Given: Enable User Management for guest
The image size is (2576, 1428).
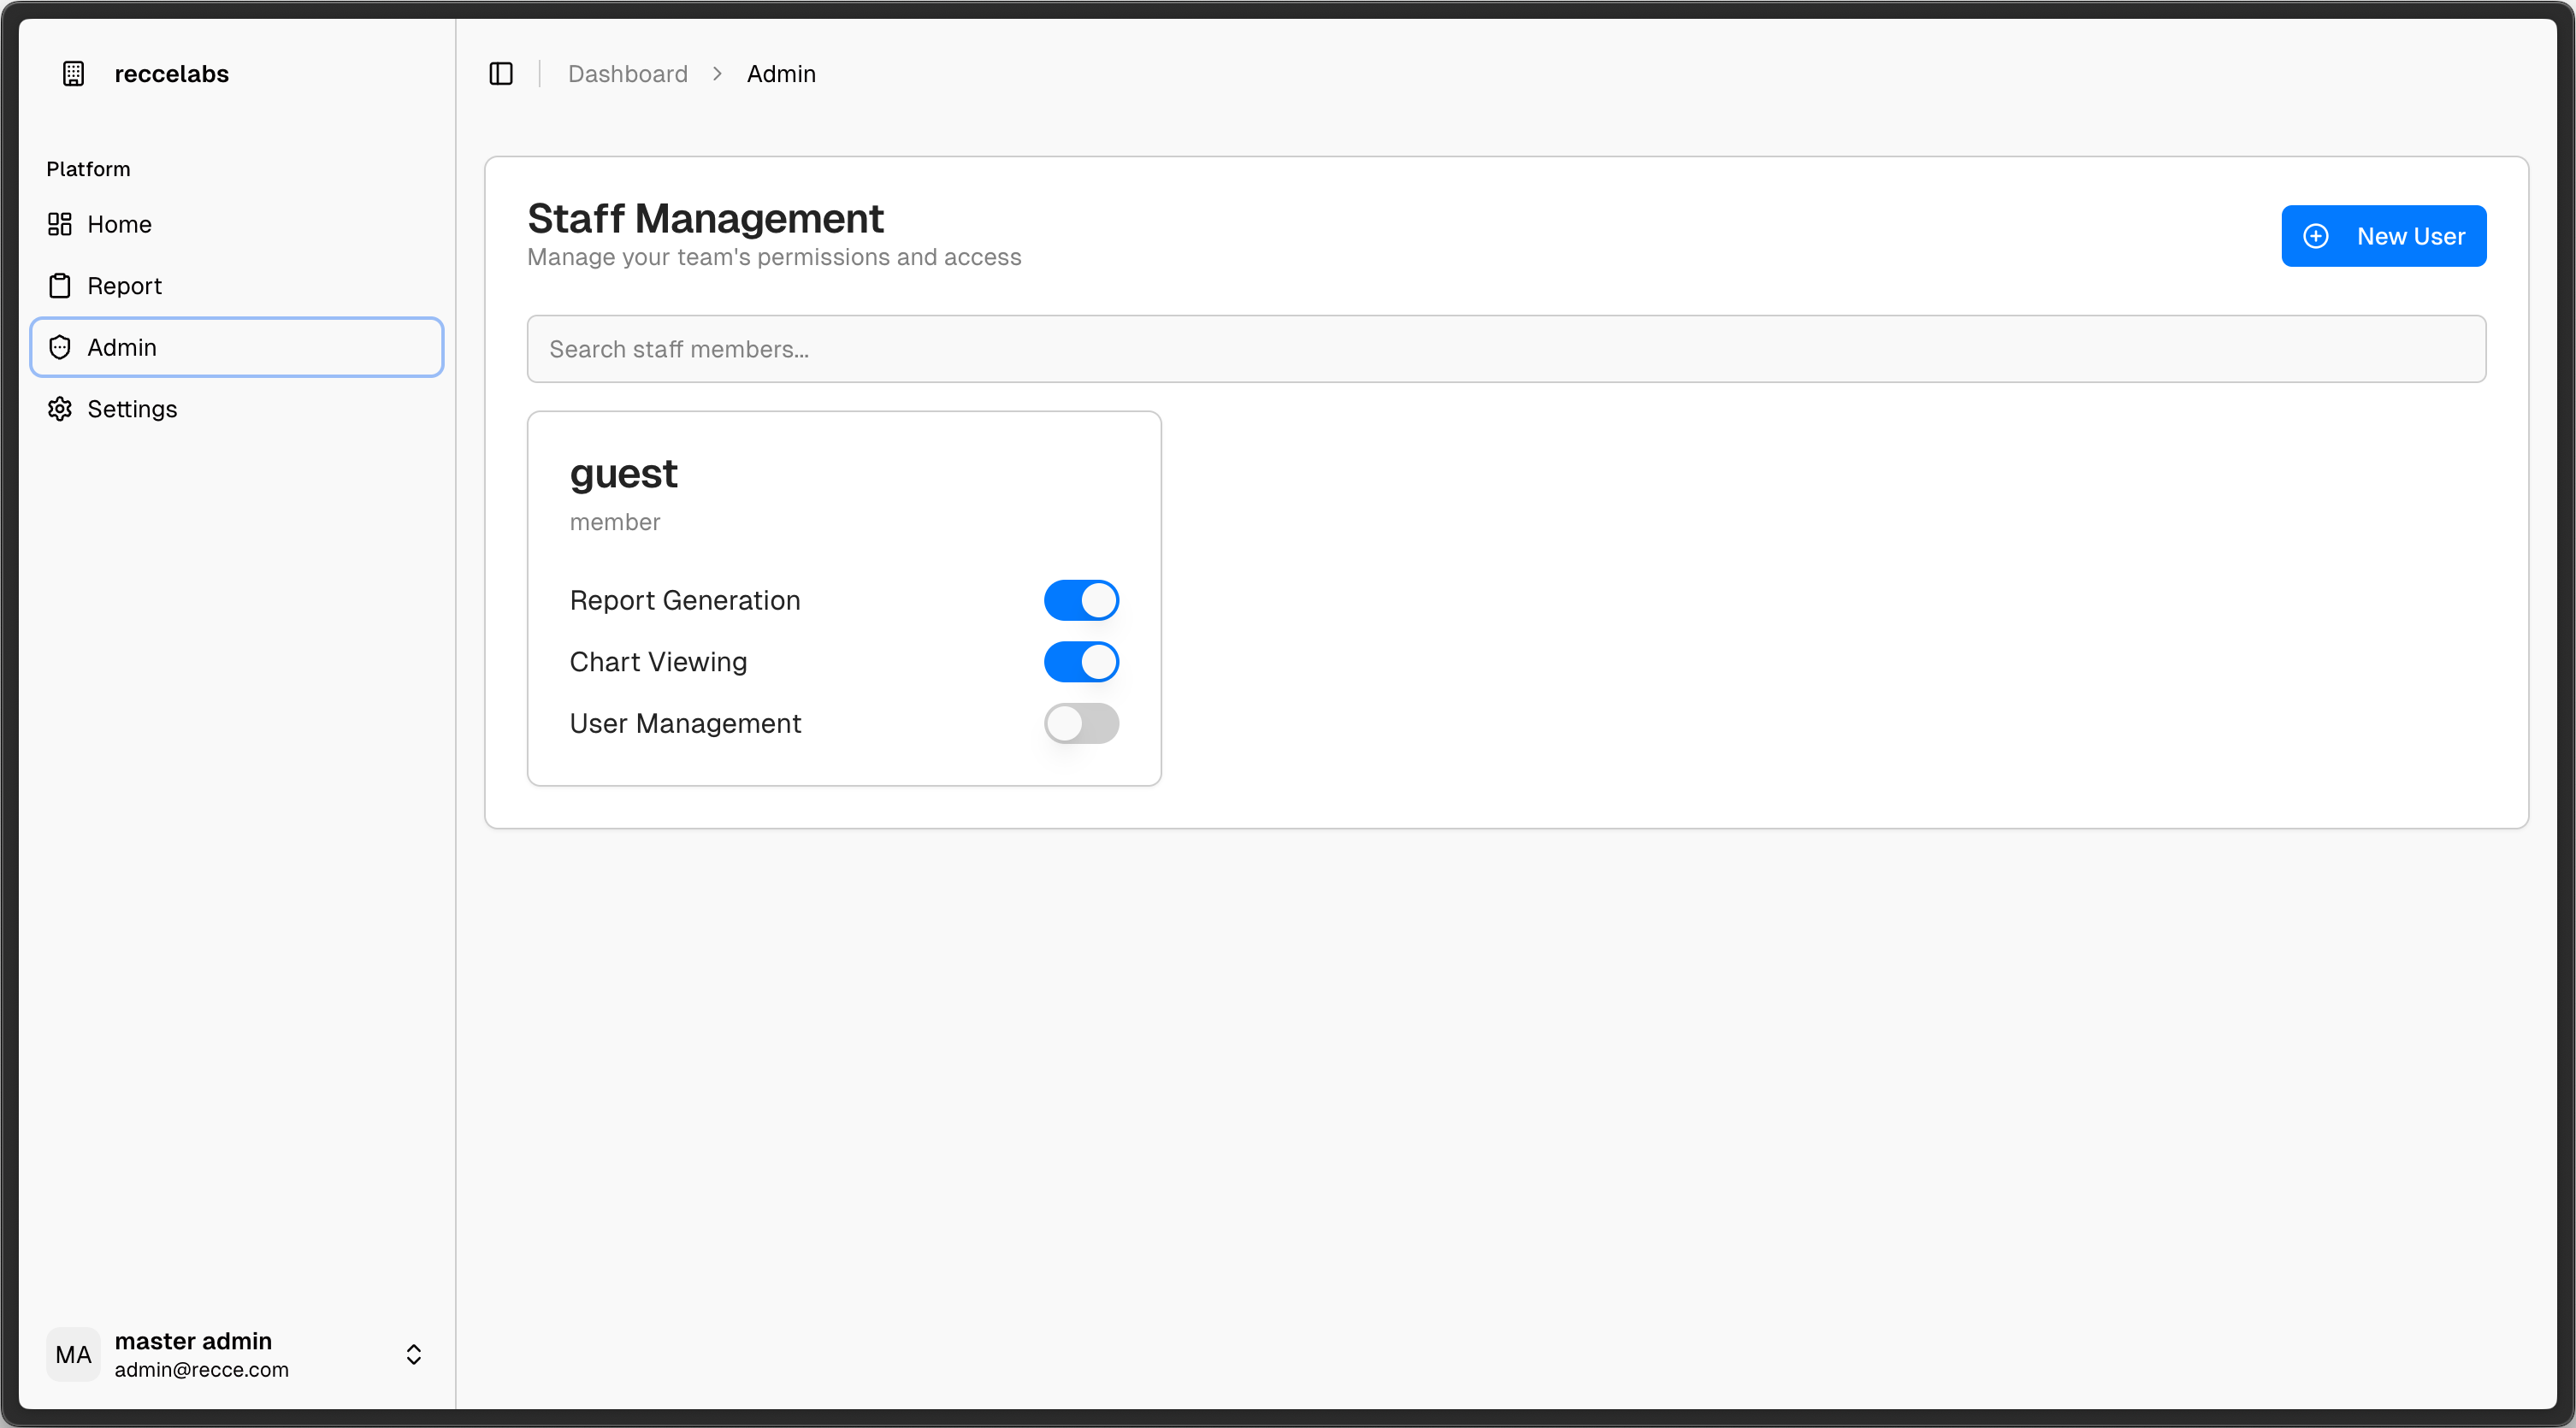Looking at the screenshot, I should (1081, 723).
